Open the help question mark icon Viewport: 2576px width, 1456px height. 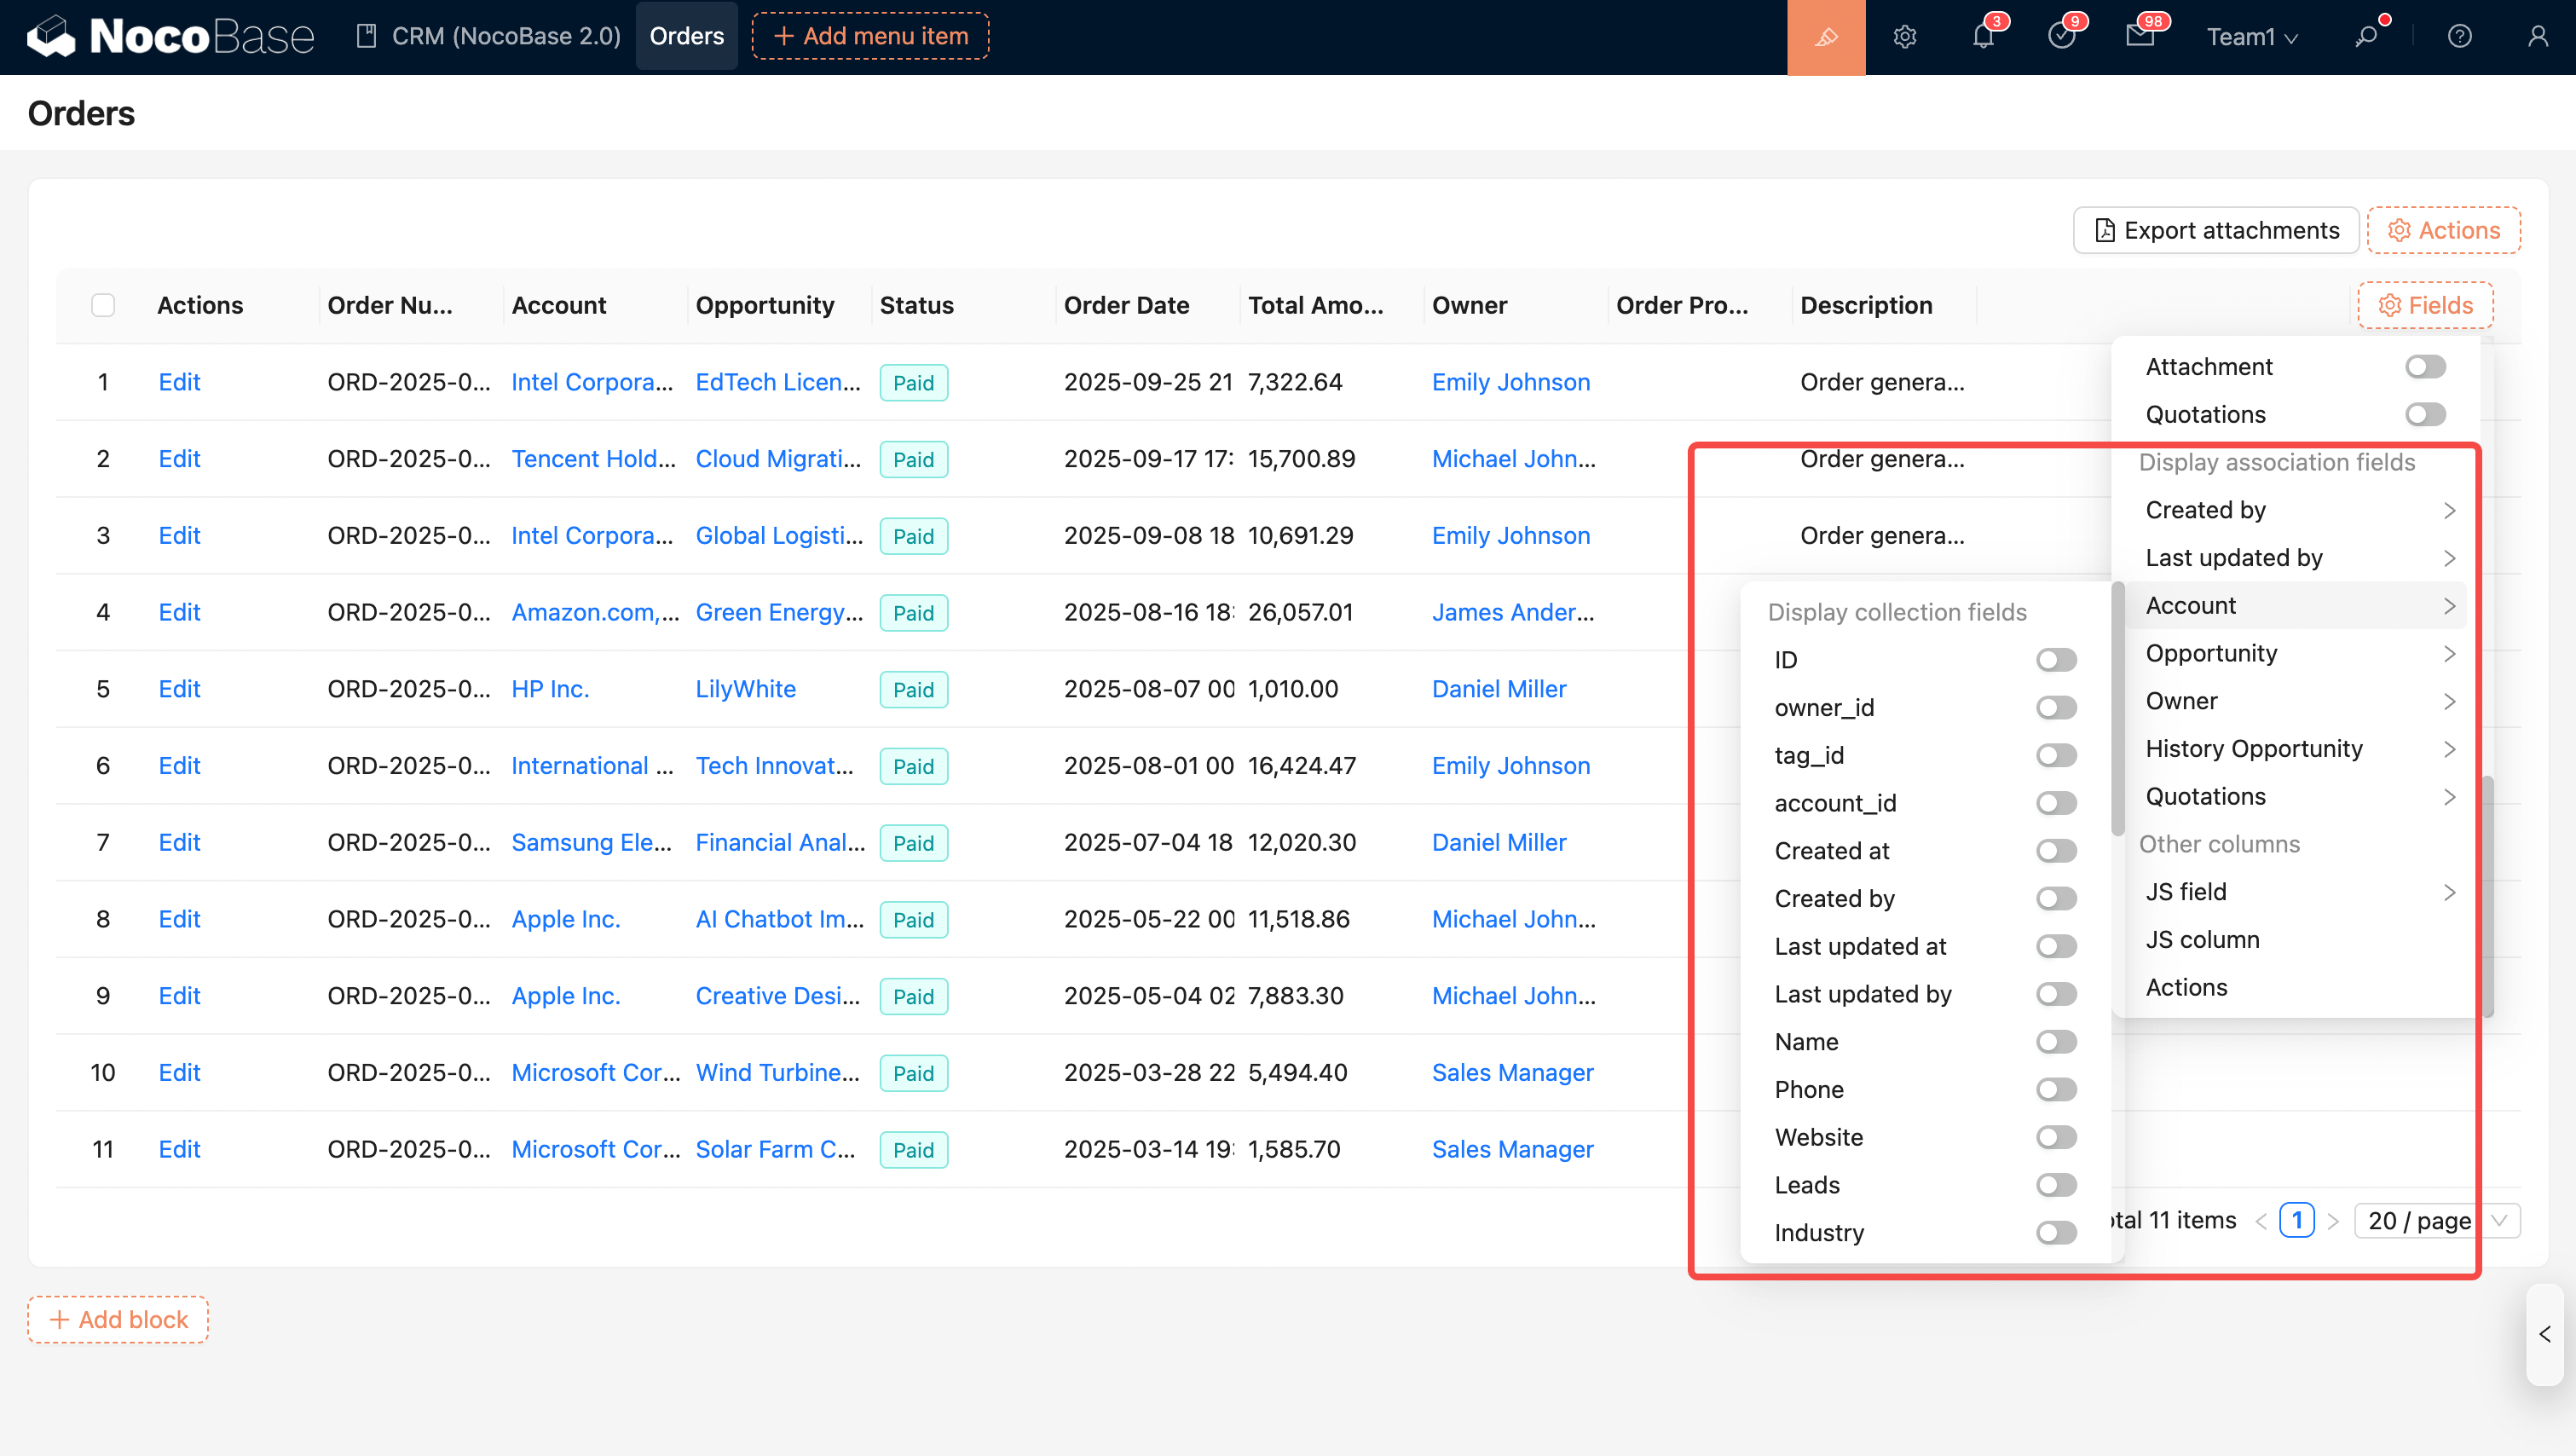[x=2459, y=37]
